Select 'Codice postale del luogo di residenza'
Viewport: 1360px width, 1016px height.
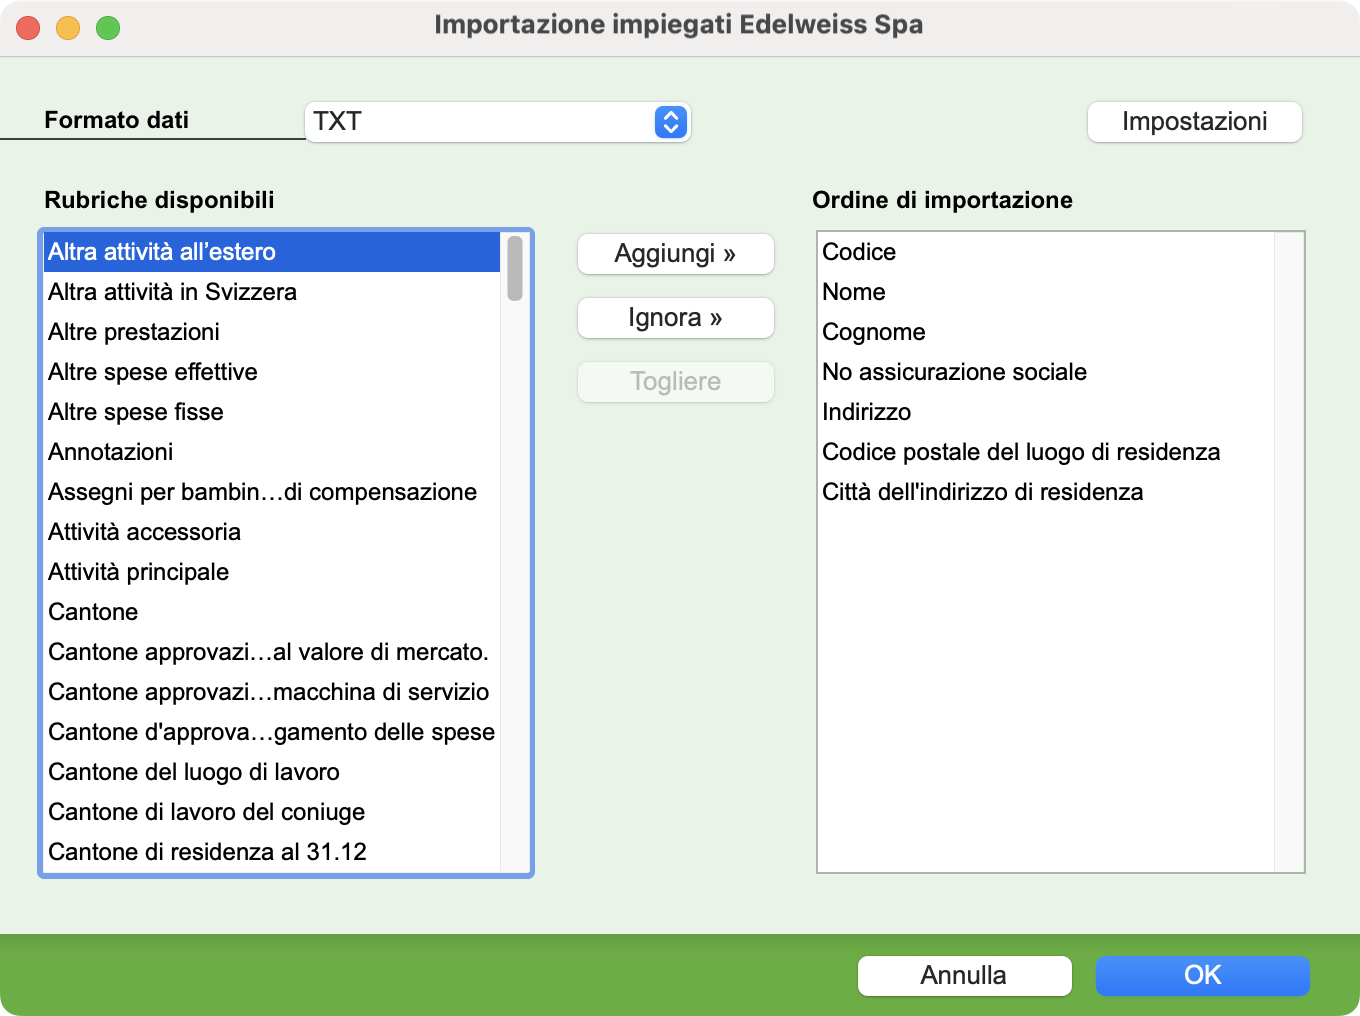point(1046,452)
